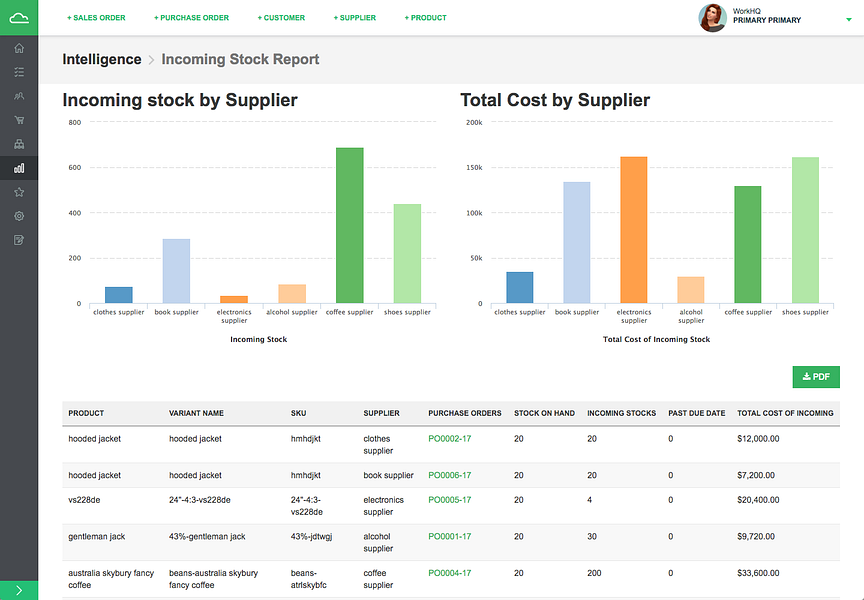Open the people contacts icon in sidebar

19,96
